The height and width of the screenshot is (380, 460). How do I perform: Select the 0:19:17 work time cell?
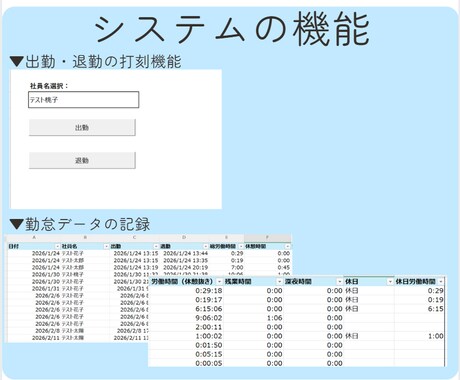186,300
